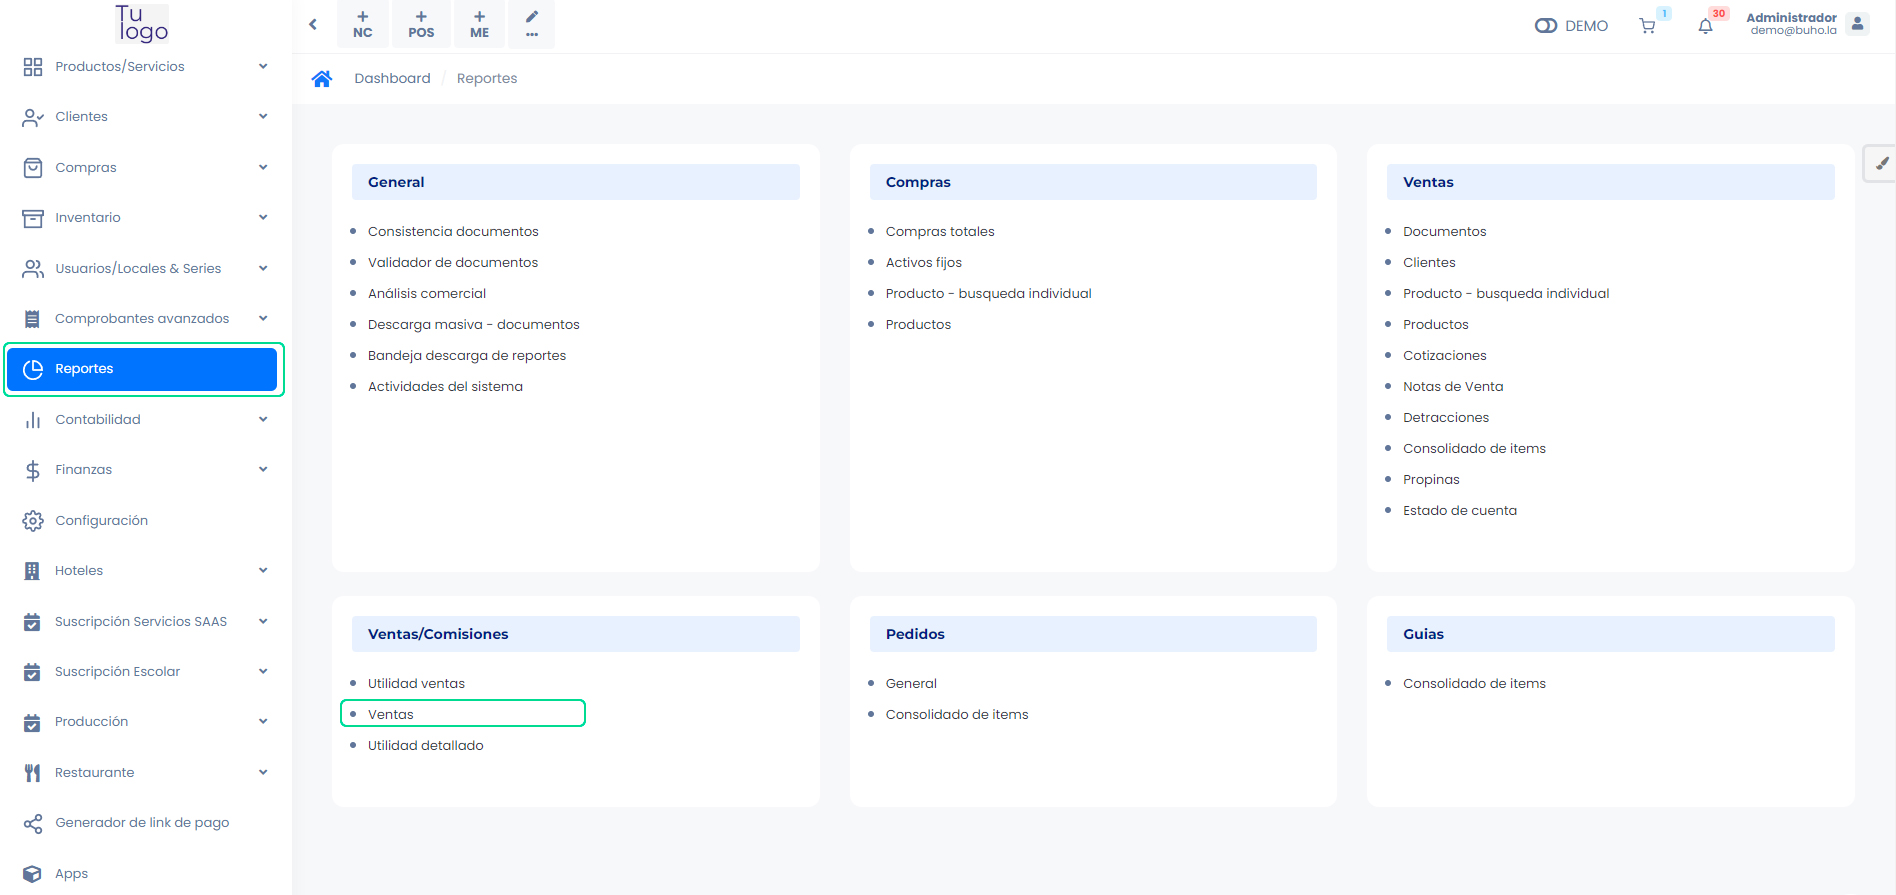Open the paintbrush theme customizer tab

[1881, 164]
